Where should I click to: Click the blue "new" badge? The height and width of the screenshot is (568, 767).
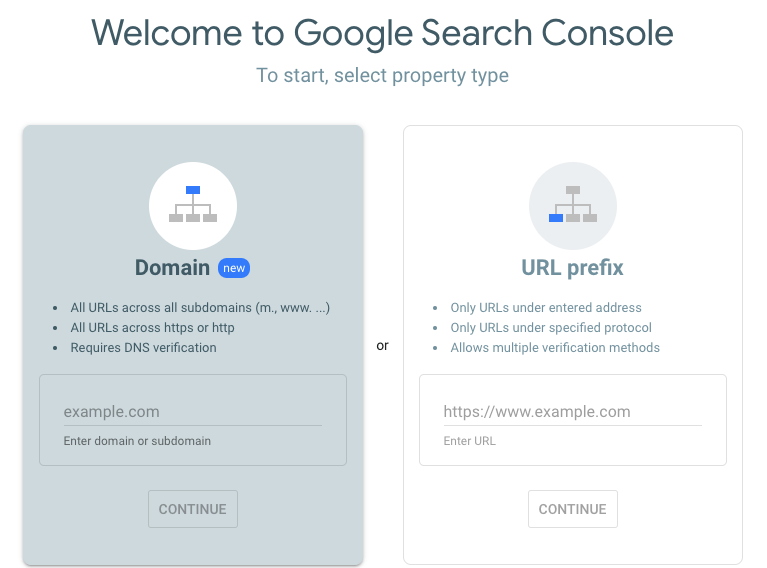233,268
